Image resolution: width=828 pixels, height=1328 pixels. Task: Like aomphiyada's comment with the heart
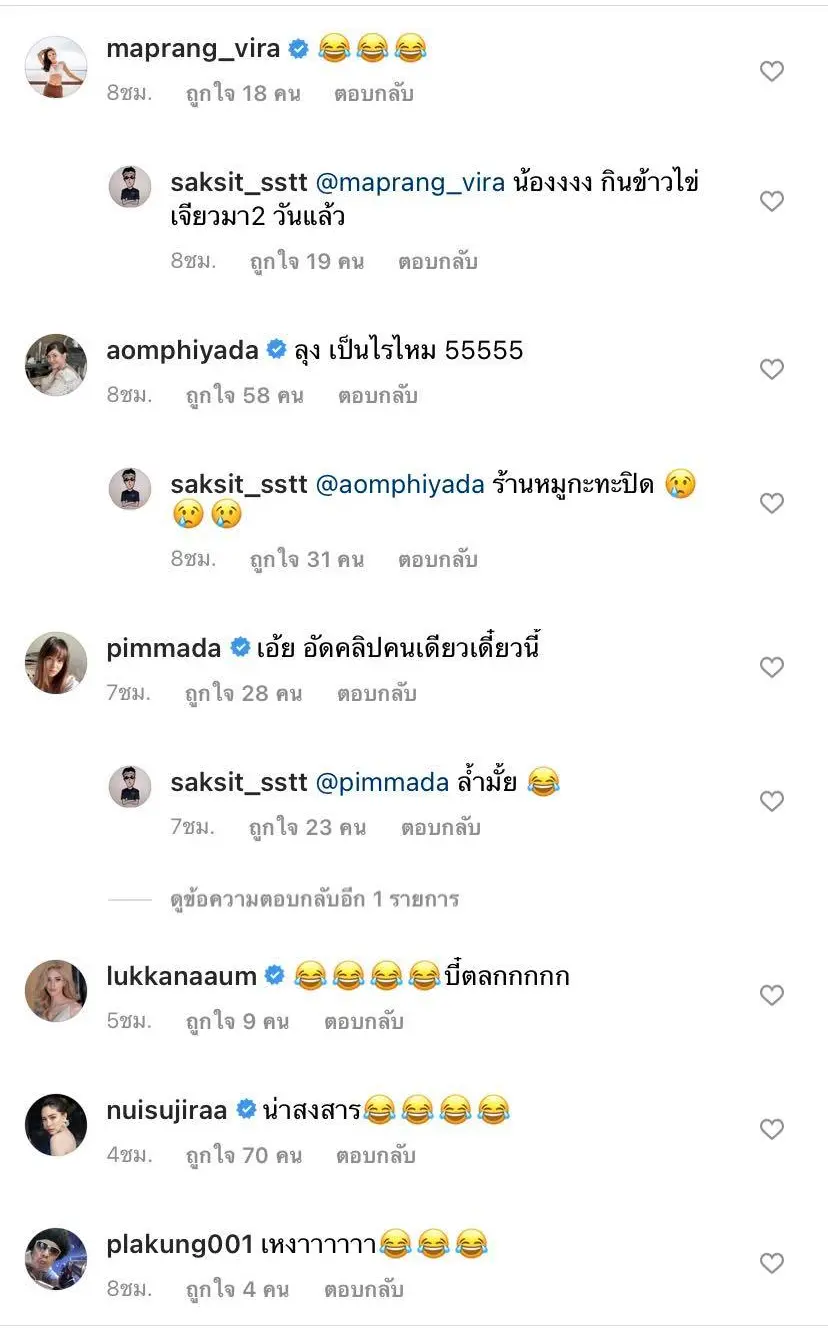tap(771, 370)
